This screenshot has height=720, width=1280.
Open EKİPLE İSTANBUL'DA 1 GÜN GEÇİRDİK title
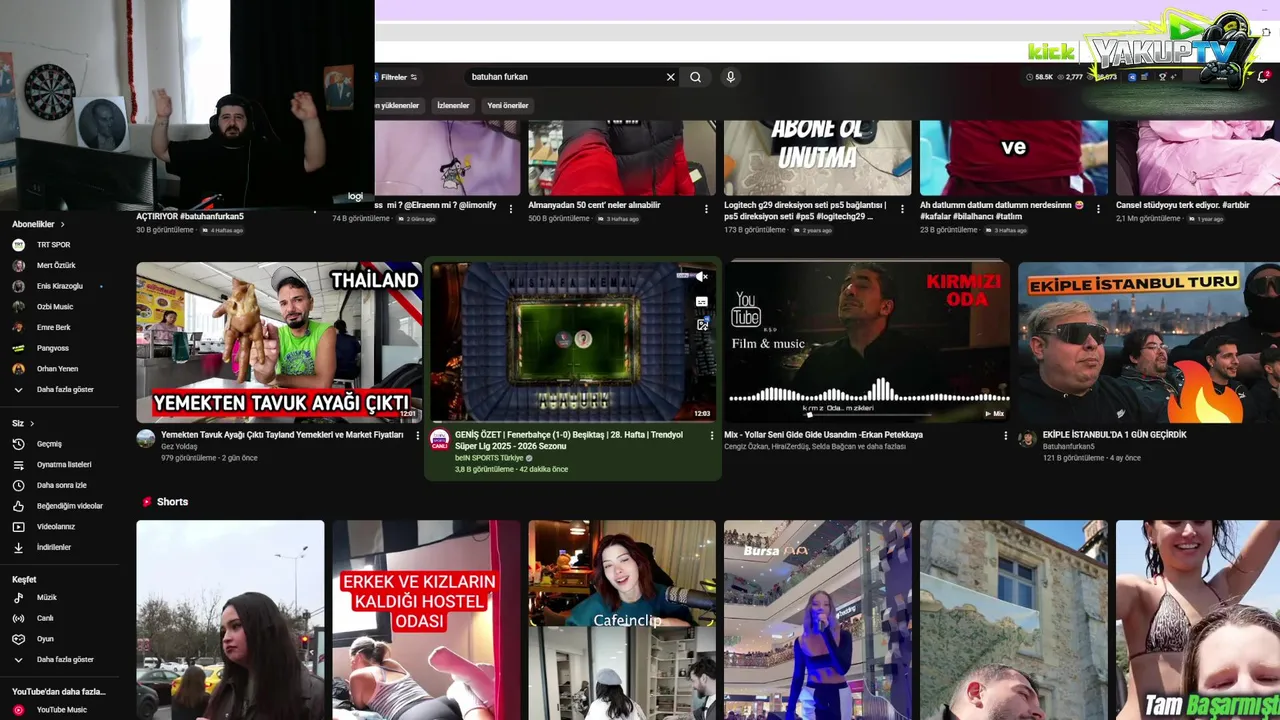1115,435
